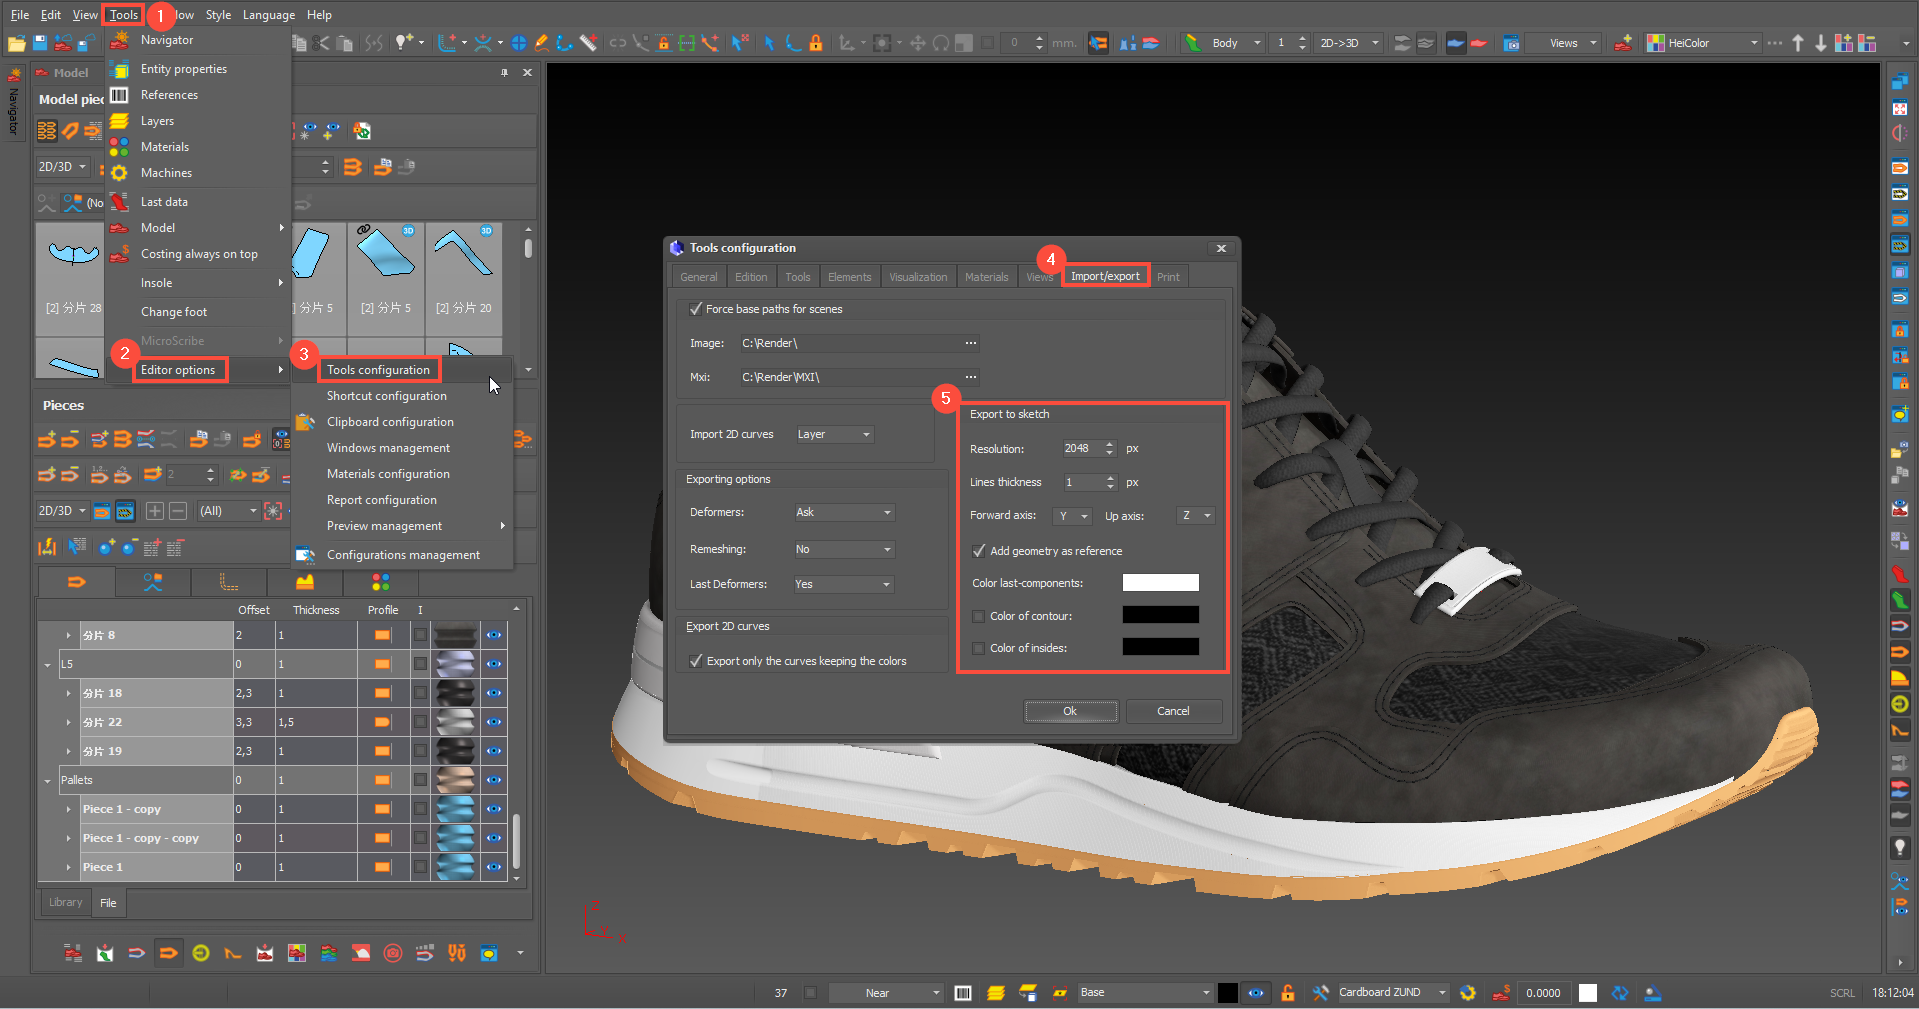
Task: Open the Last Deformers dropdown set to Yes
Action: tap(844, 584)
